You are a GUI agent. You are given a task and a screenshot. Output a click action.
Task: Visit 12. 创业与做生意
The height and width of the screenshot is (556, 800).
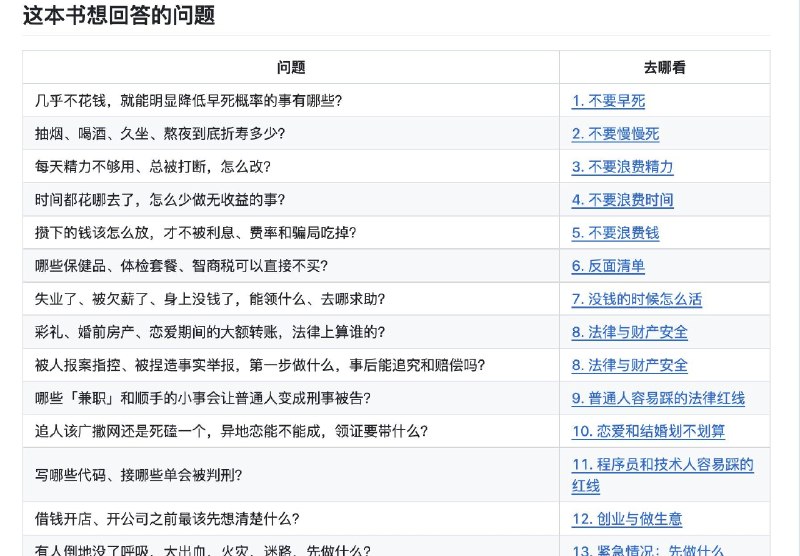[627, 519]
